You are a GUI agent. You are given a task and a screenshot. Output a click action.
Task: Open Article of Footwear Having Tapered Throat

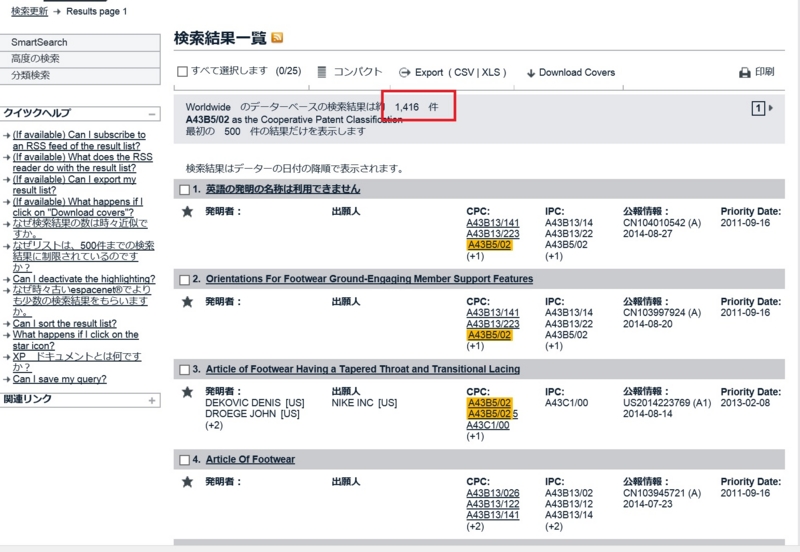pos(363,369)
